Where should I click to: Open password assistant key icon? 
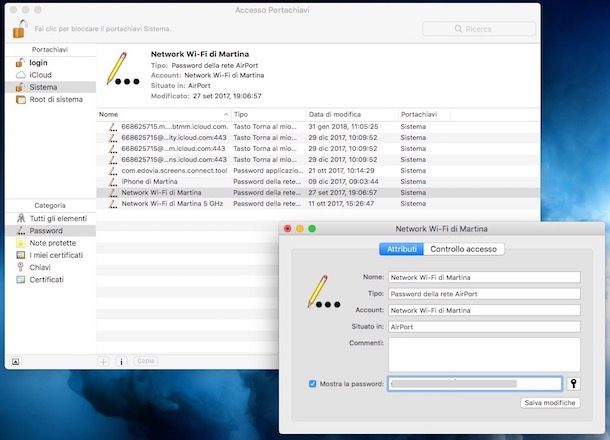click(x=573, y=384)
